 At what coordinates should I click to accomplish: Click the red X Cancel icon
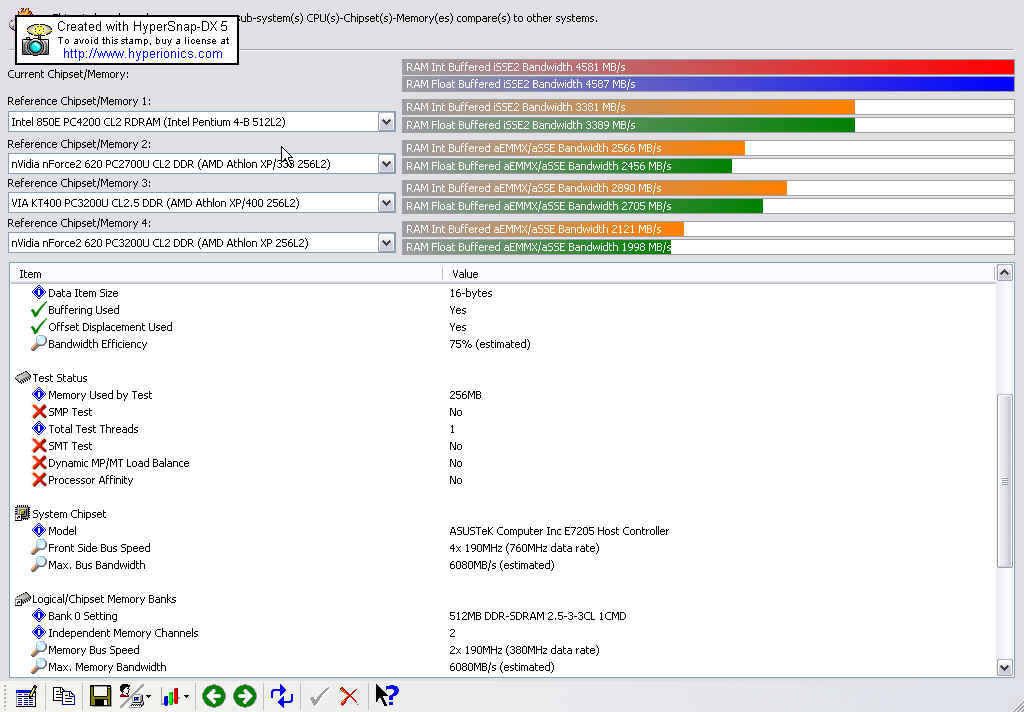[x=349, y=696]
